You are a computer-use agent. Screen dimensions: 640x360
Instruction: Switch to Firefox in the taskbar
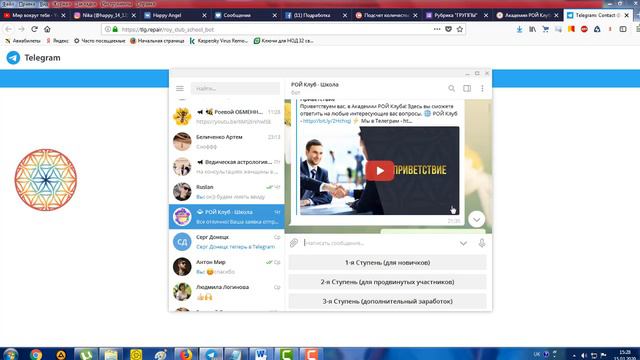coord(186,354)
